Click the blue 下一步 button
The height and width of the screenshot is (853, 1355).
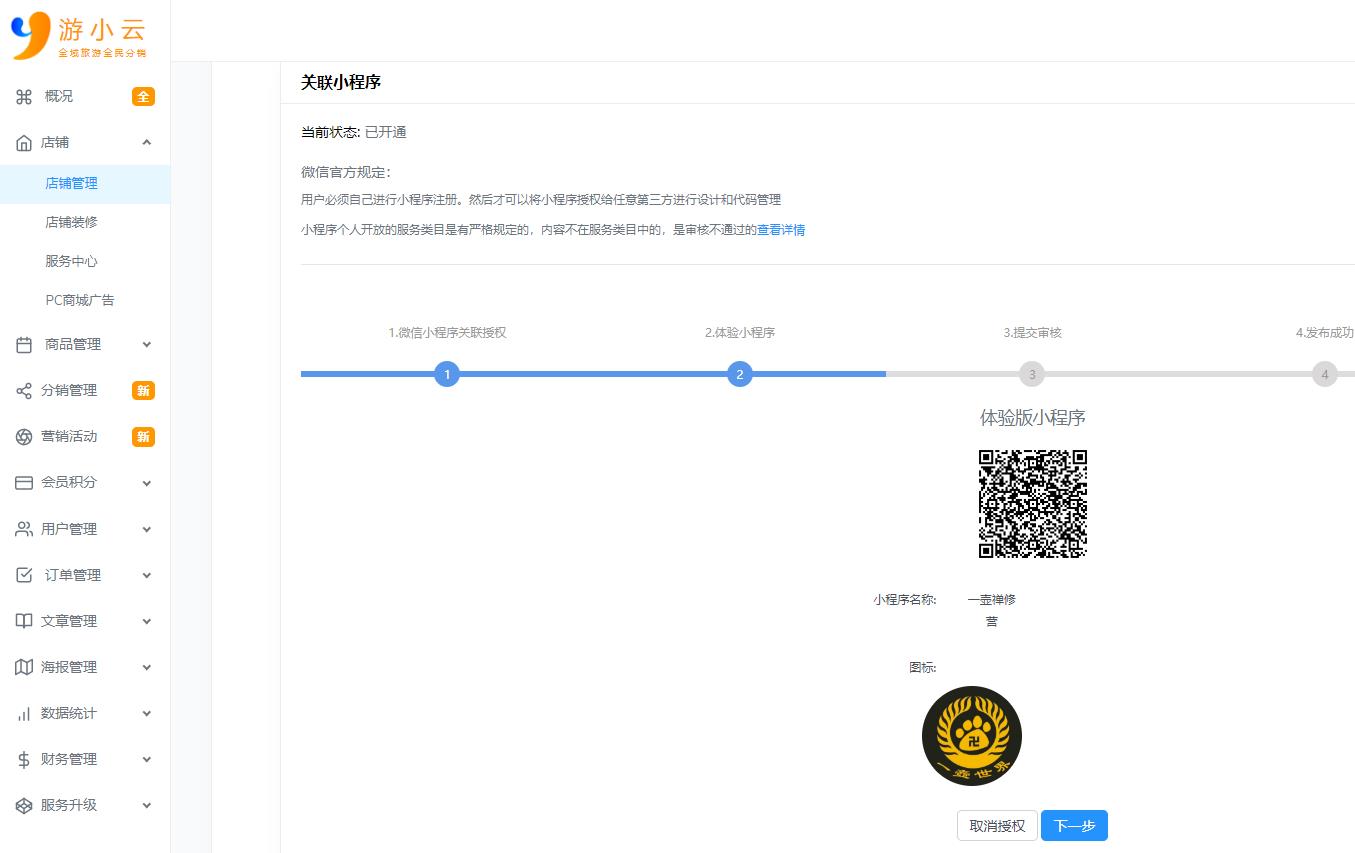pyautogui.click(x=1074, y=826)
